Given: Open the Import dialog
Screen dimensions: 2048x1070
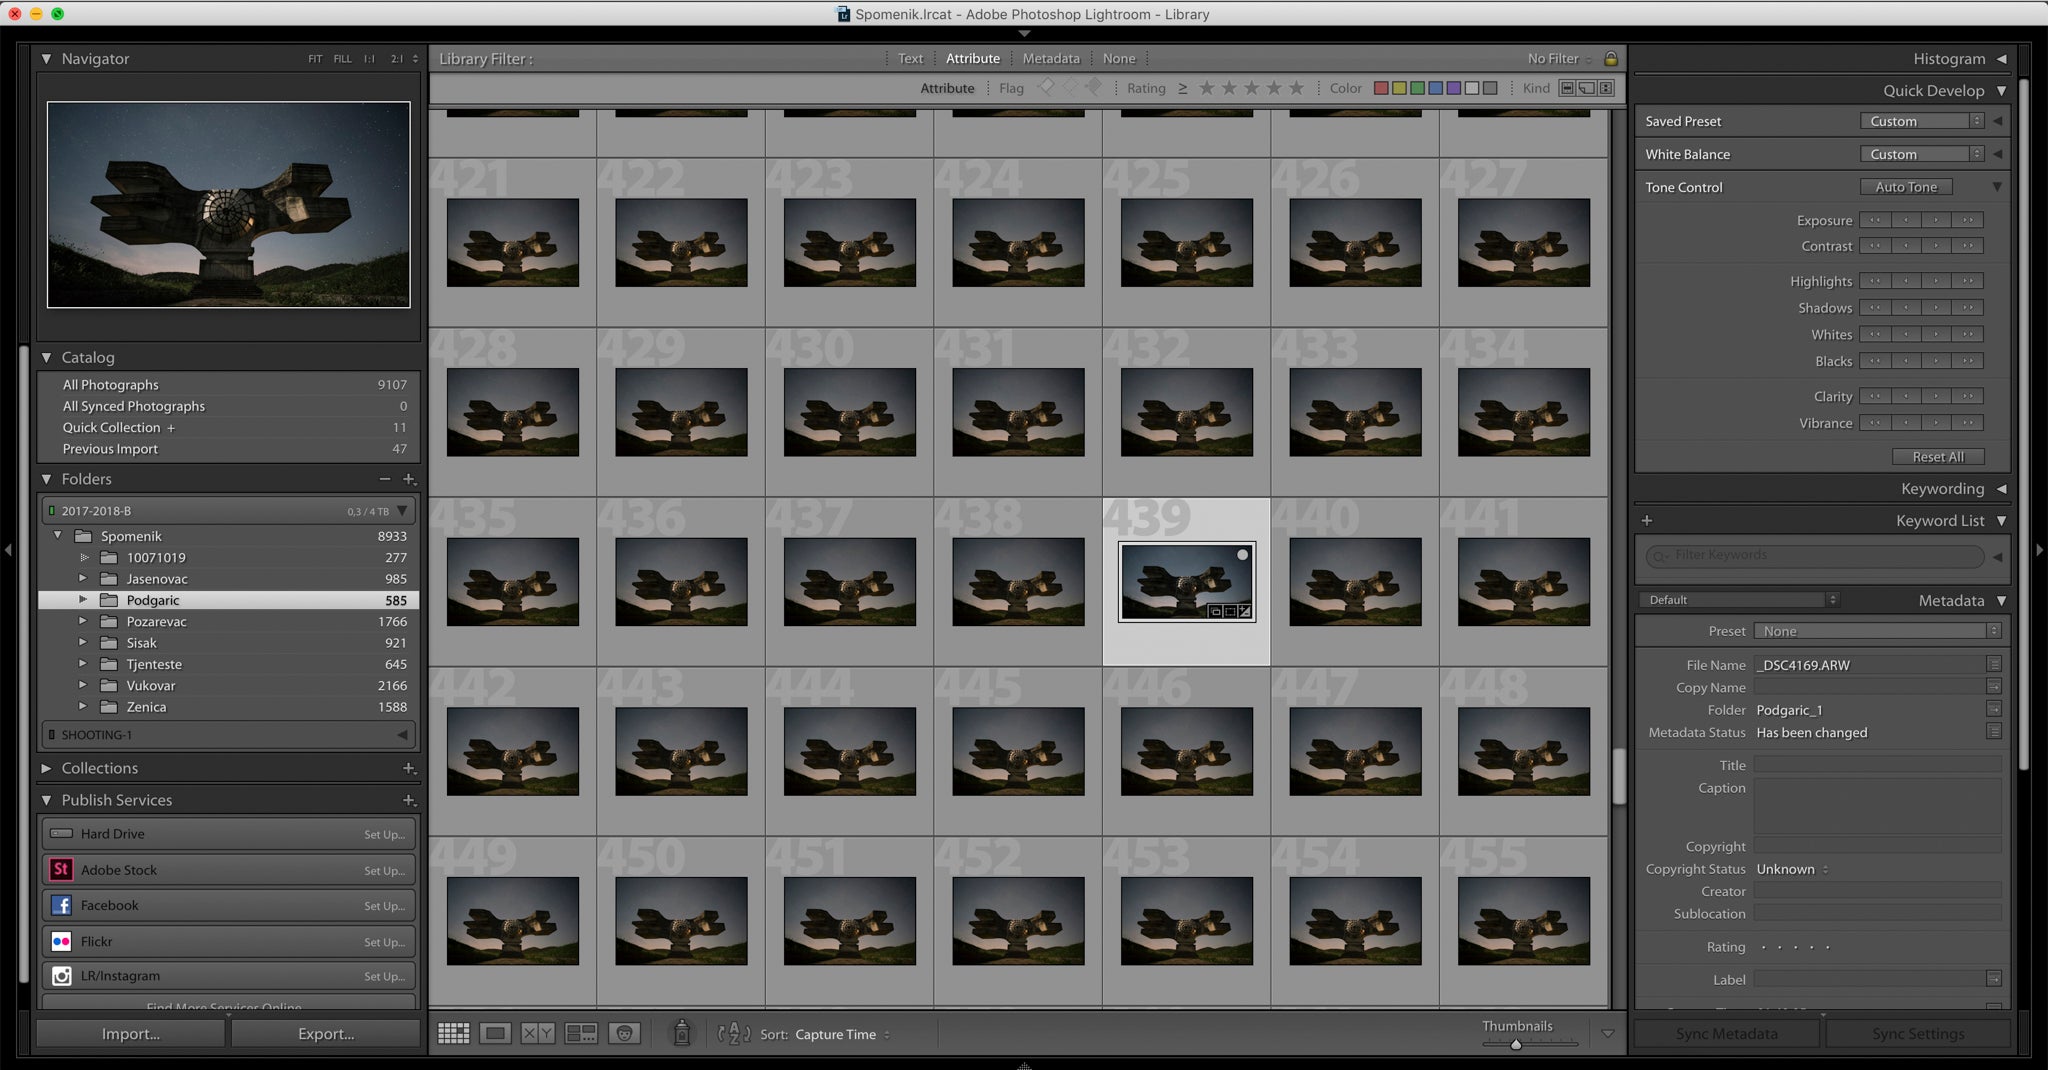Looking at the screenshot, I should coord(128,1033).
